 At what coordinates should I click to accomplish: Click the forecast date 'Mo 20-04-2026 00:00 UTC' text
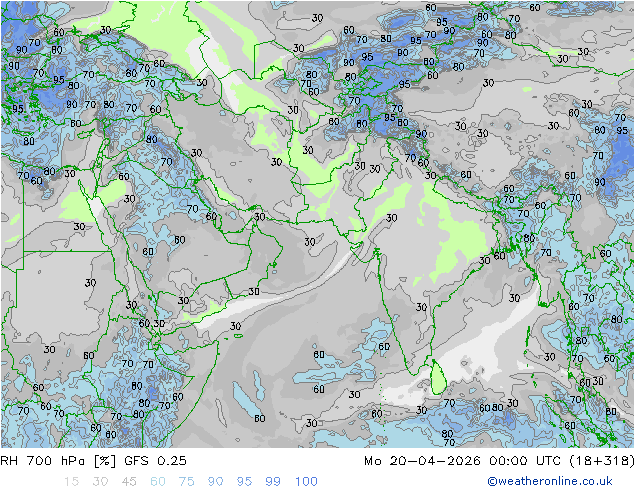click(464, 461)
